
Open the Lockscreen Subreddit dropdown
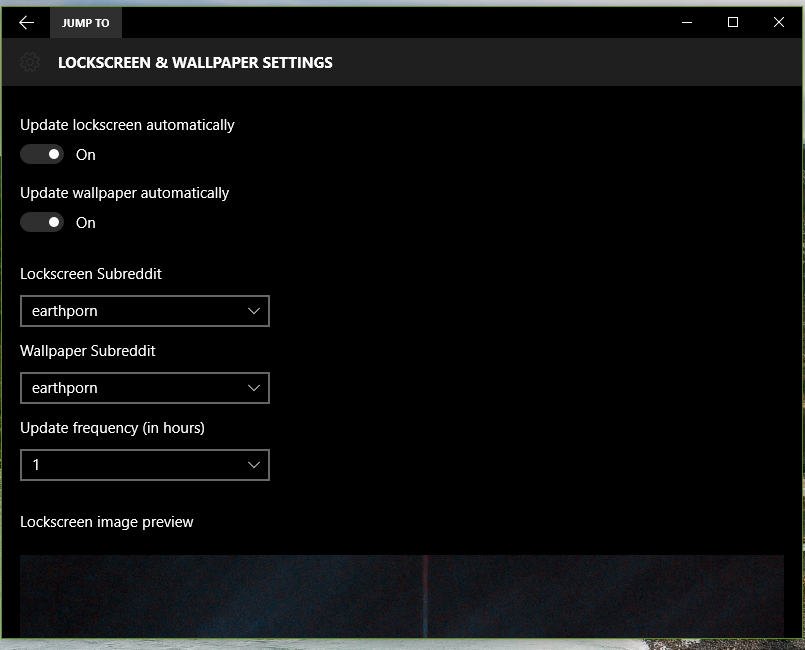[144, 311]
